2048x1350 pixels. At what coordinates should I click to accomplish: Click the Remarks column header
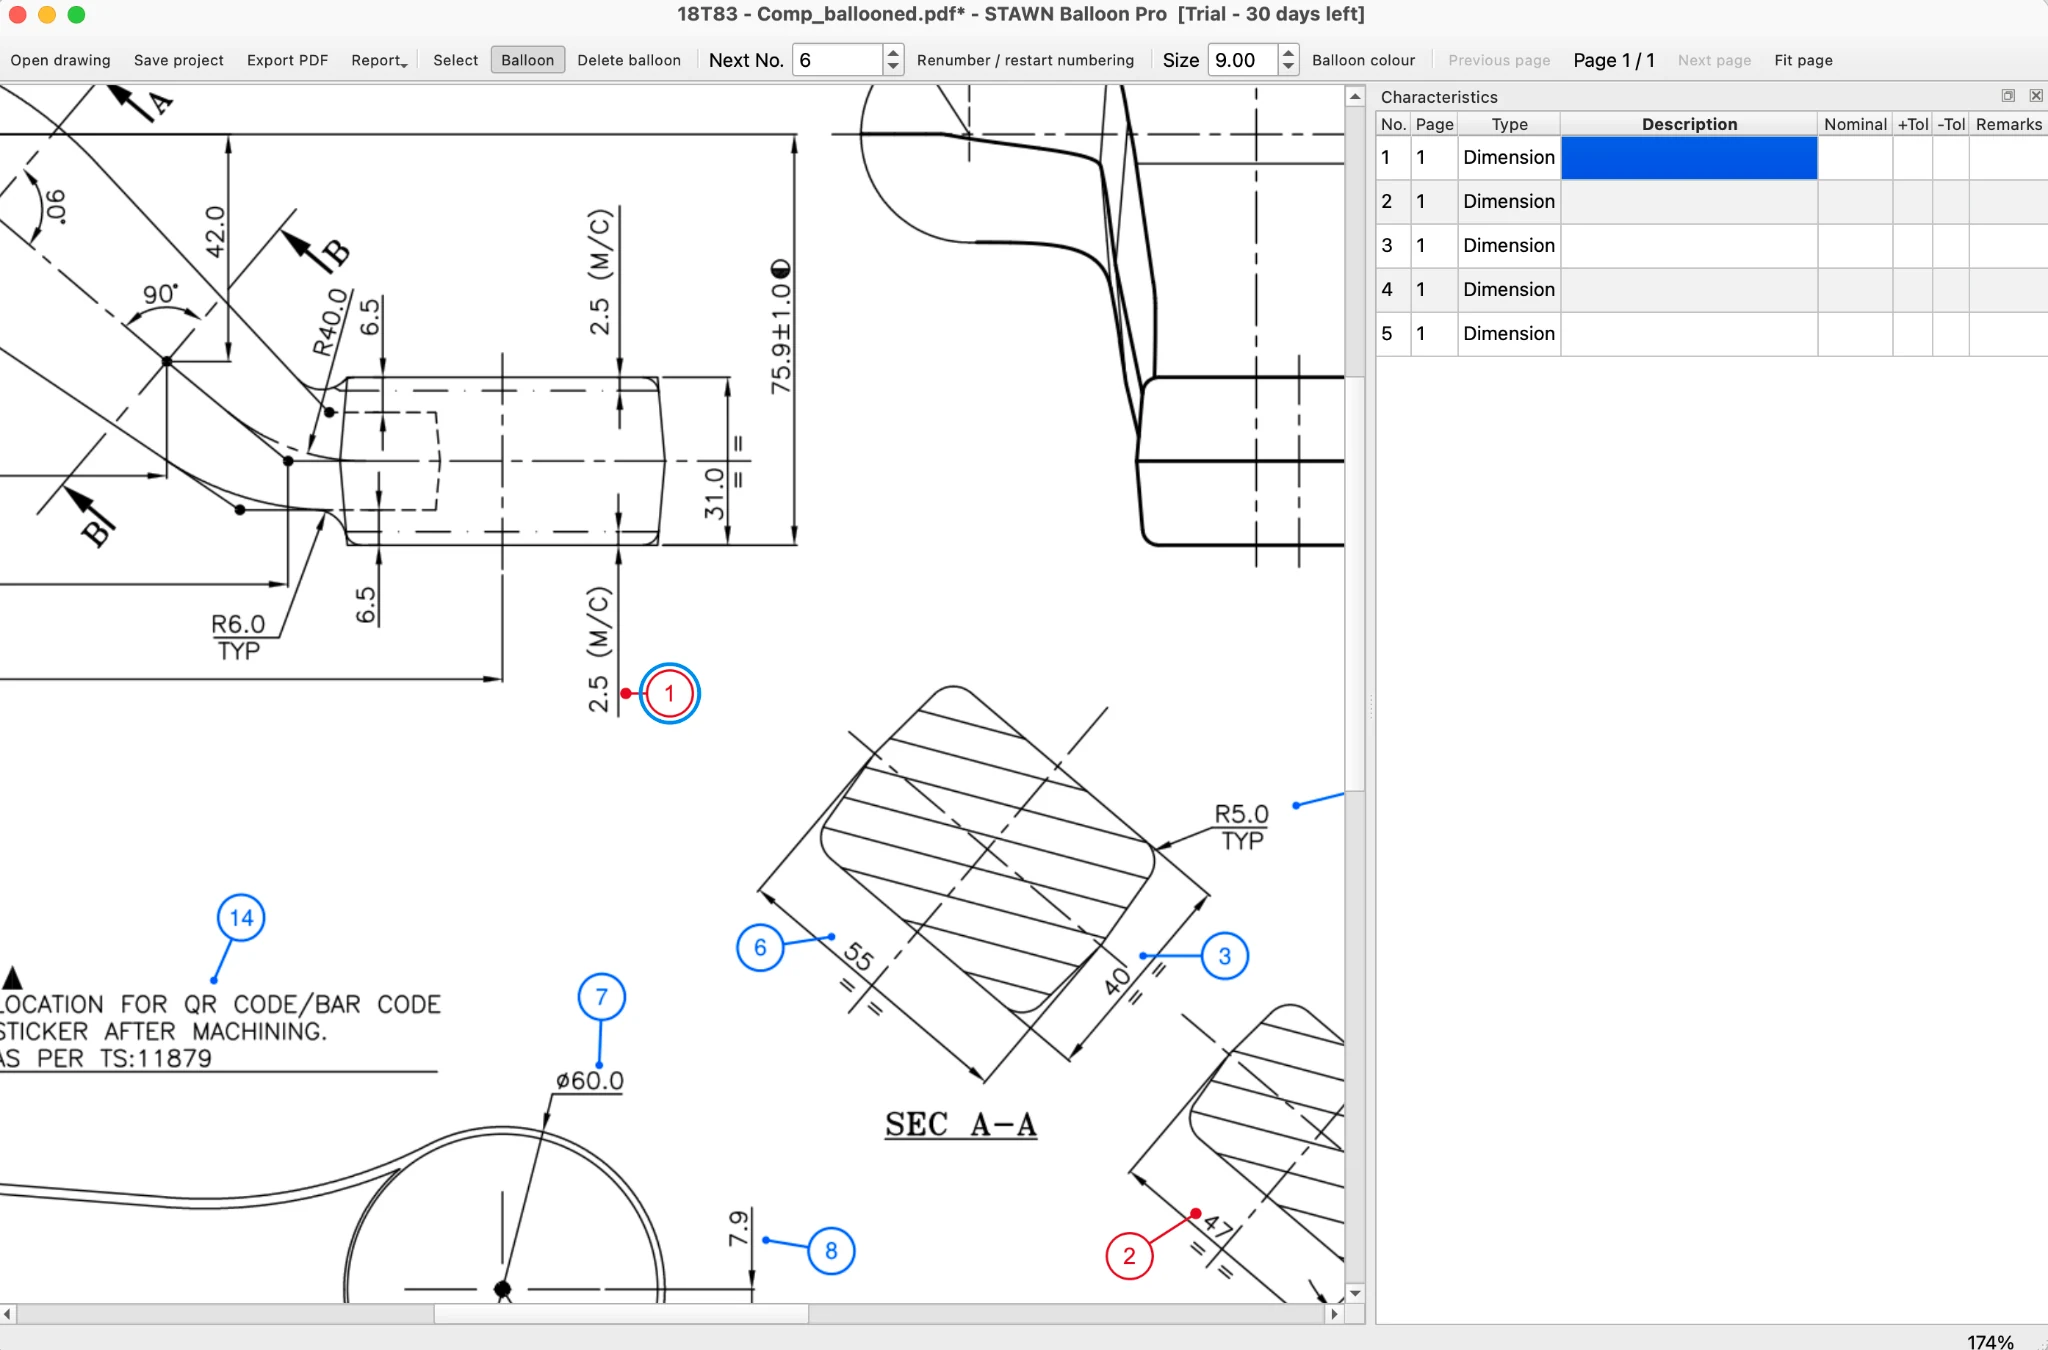tap(2008, 124)
